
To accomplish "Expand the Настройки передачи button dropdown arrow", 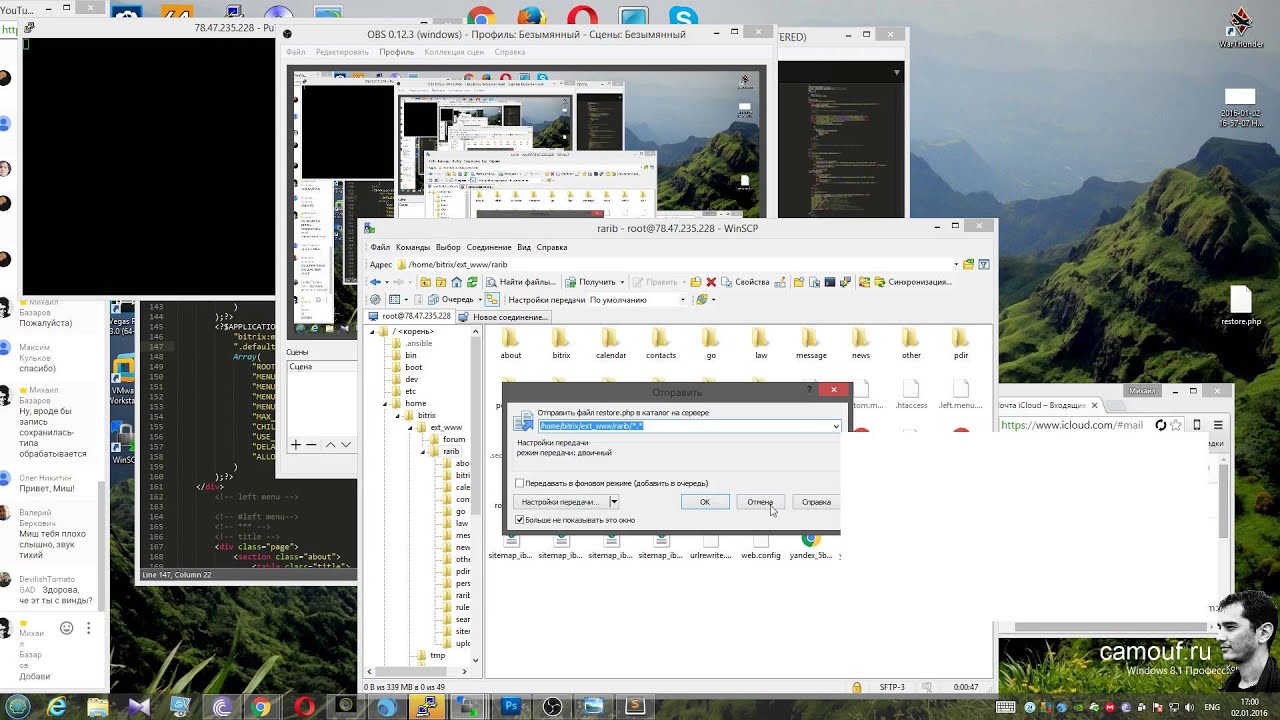I will 614,502.
